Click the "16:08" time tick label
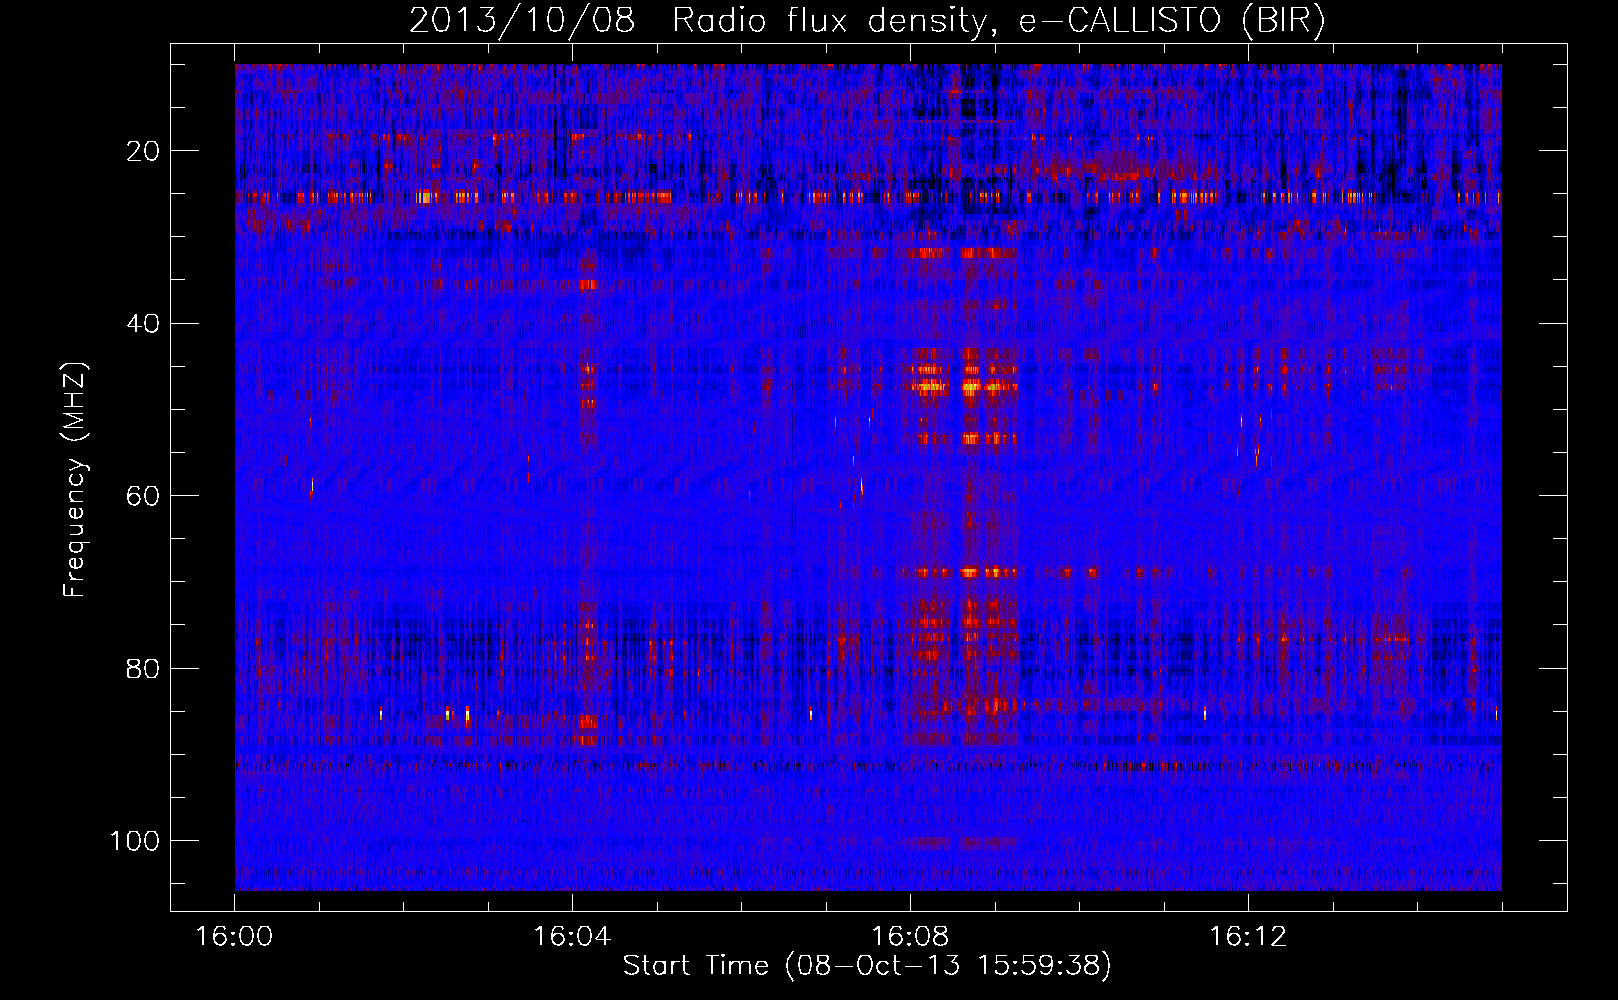The width and height of the screenshot is (1618, 1000). 910,937
